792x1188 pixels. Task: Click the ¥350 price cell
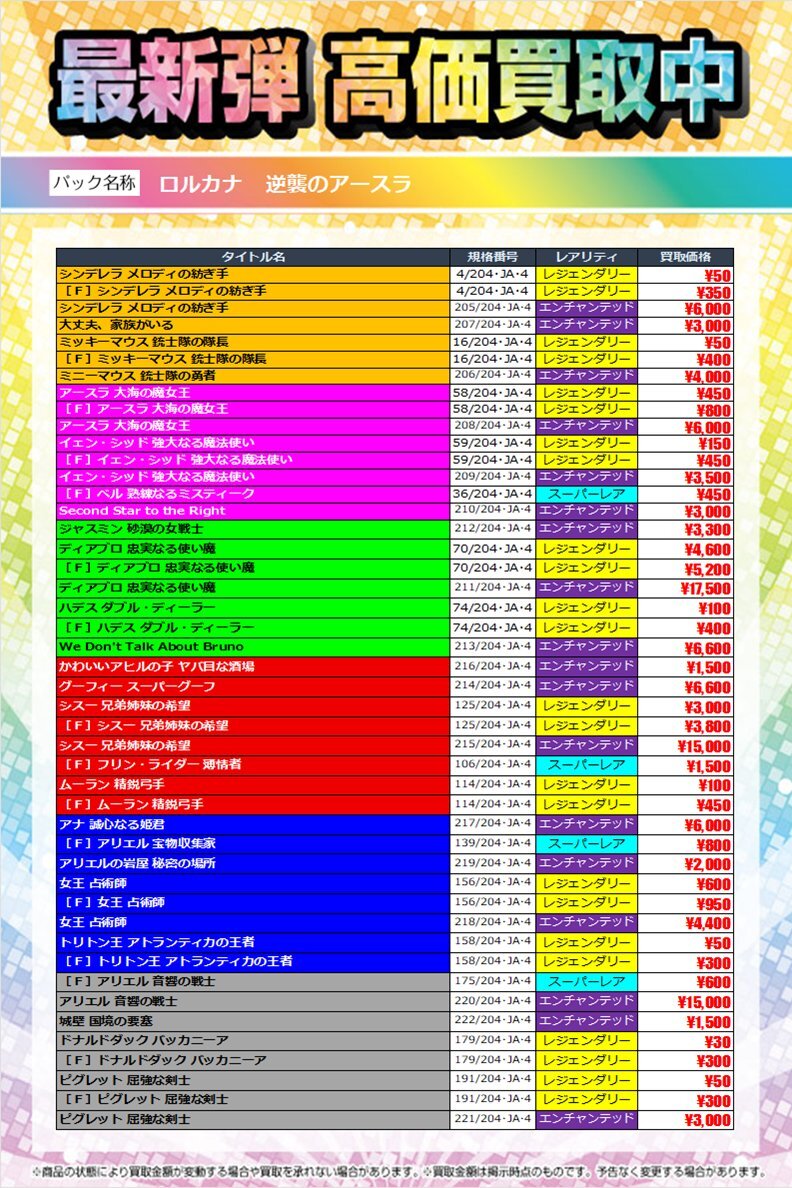coord(685,291)
